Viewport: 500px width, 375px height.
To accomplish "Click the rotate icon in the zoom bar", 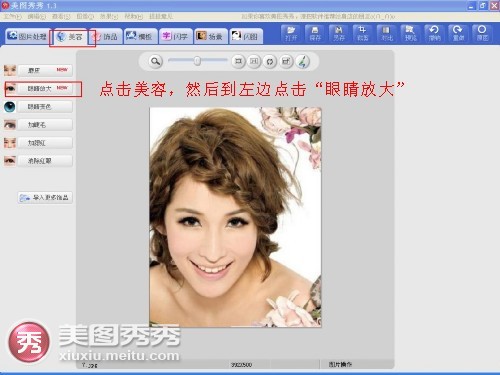I will [x=270, y=61].
